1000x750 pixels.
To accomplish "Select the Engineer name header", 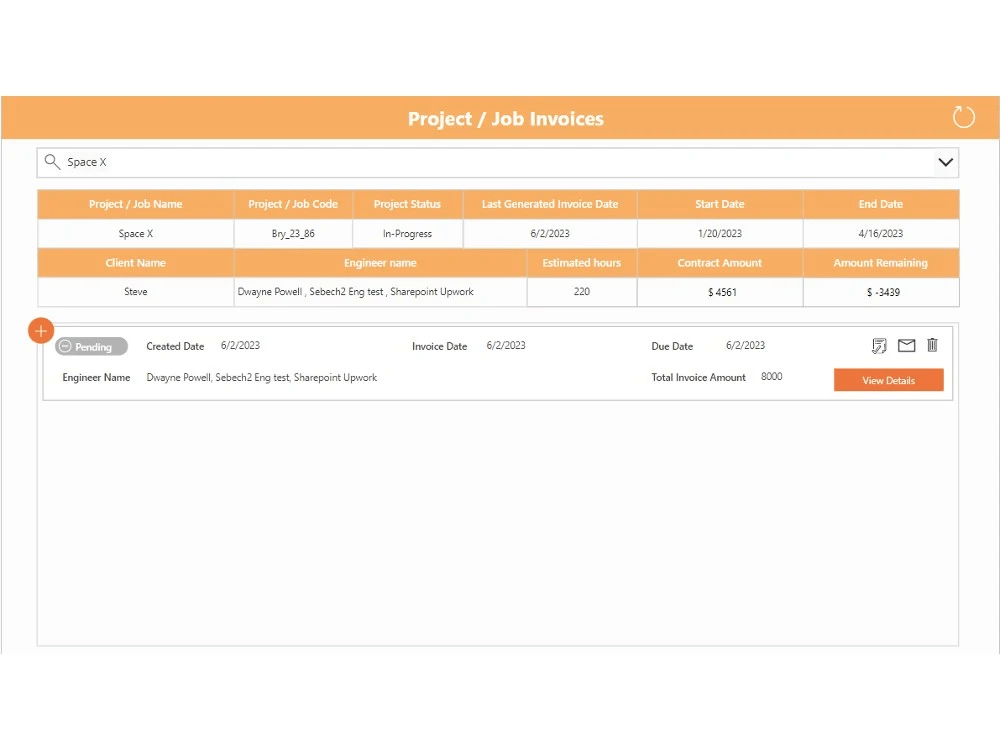I will (x=380, y=263).
